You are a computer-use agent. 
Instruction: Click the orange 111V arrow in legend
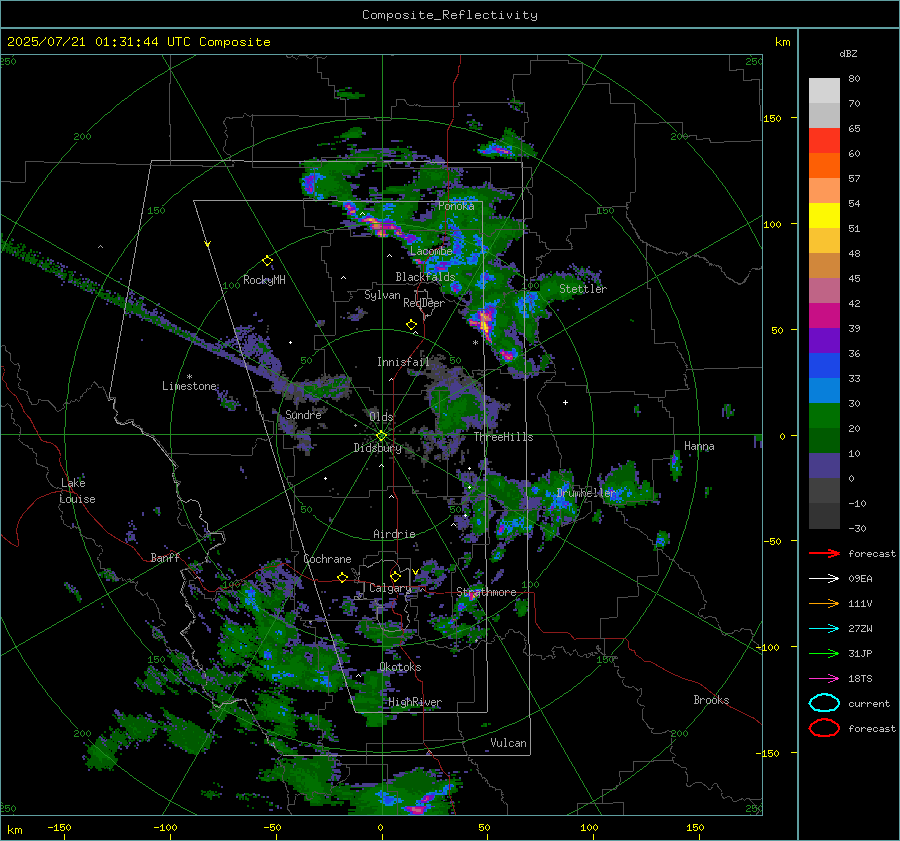tap(824, 603)
